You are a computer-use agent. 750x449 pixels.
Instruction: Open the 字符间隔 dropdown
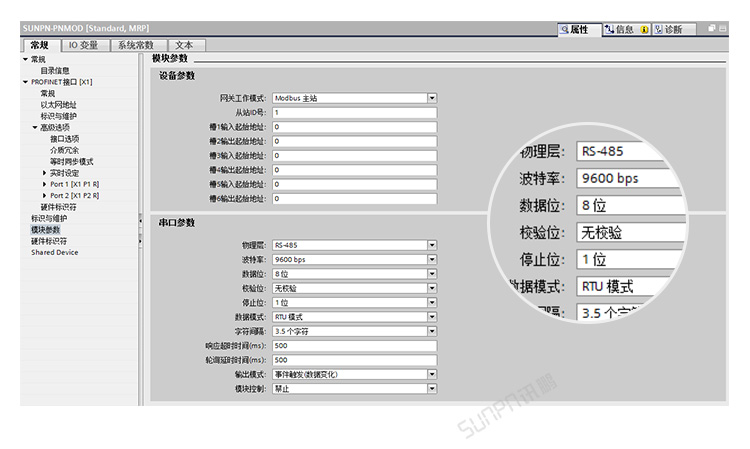432,331
